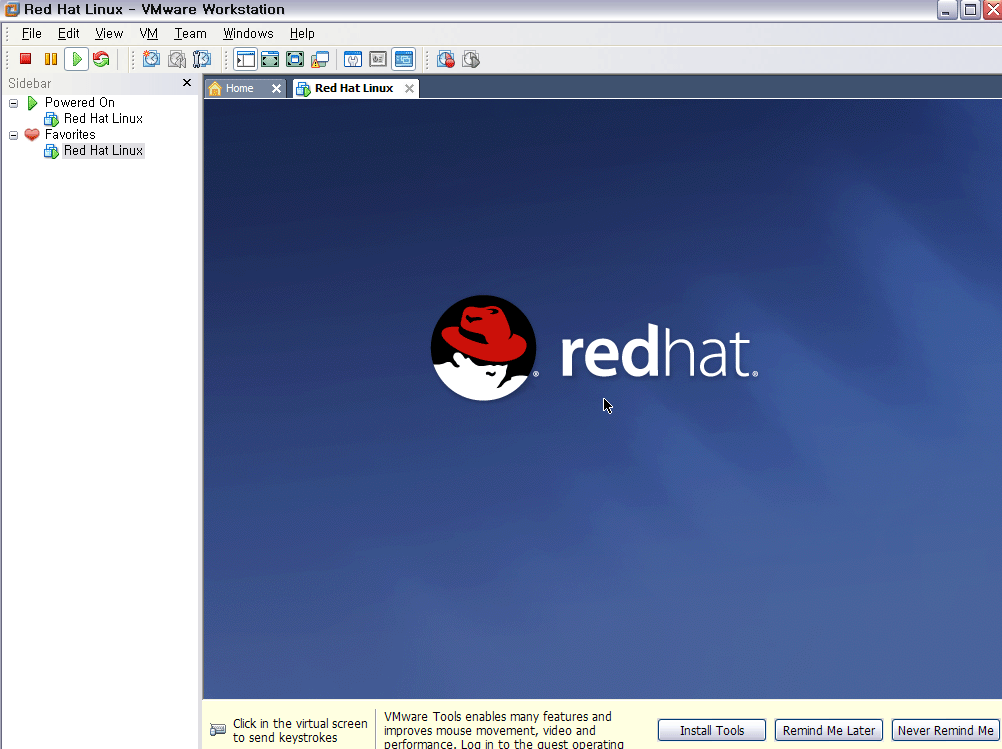
Task: Click the green Power On play button
Action: (x=77, y=59)
